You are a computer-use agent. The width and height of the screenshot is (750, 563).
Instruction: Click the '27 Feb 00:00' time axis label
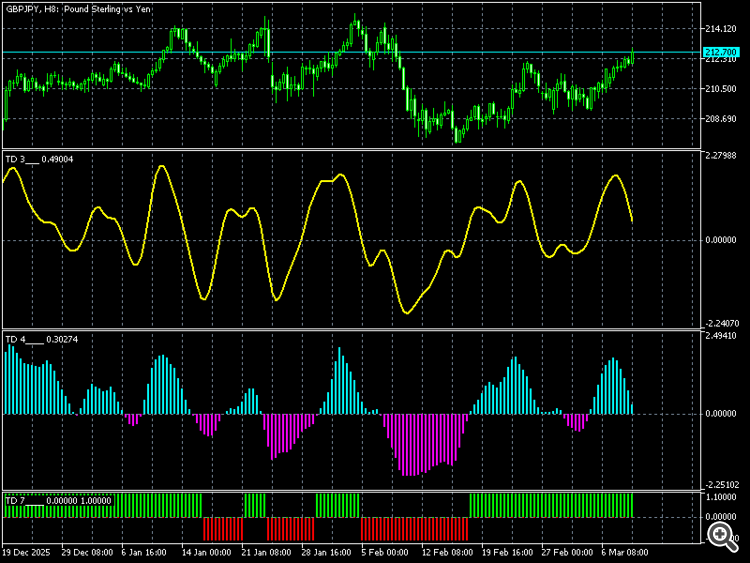(567, 552)
